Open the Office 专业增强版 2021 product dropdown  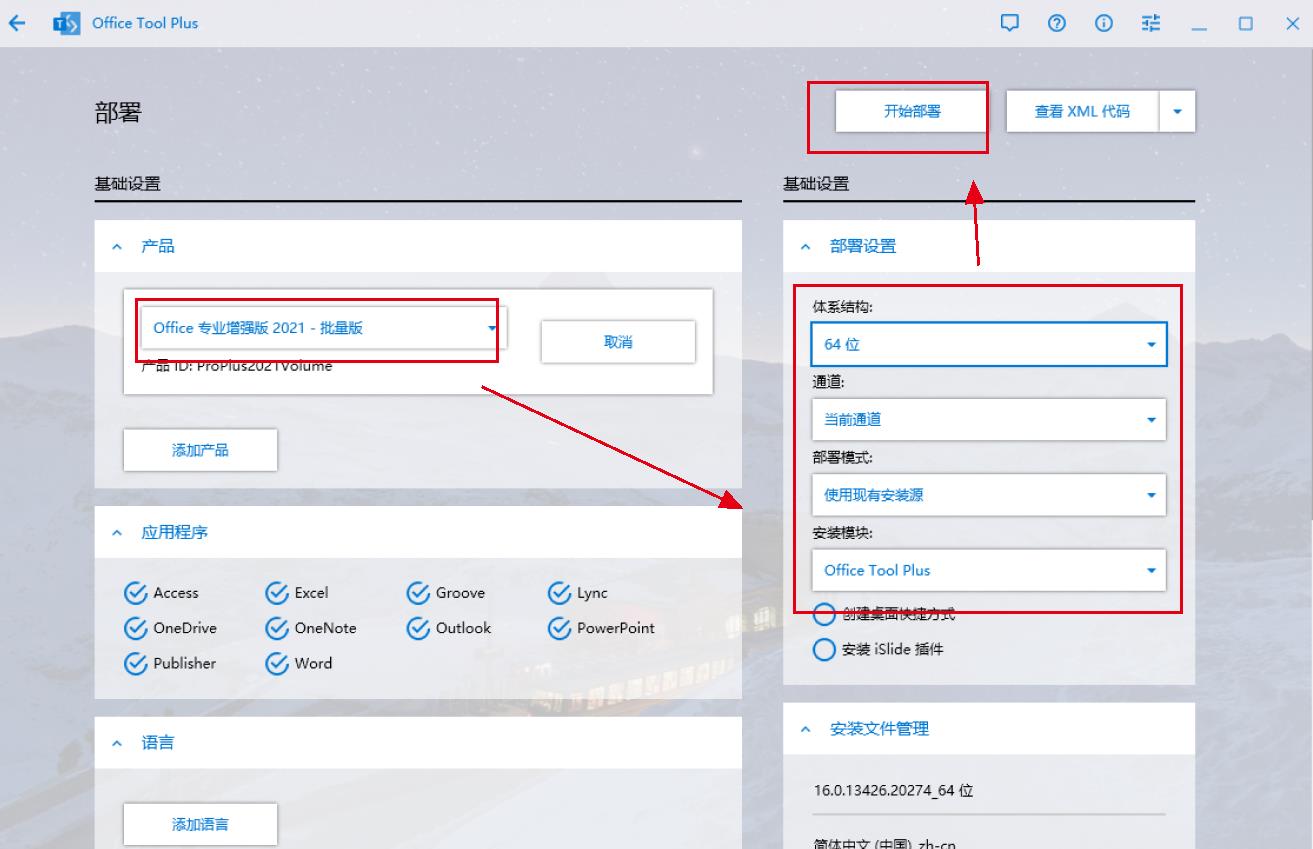click(x=324, y=328)
